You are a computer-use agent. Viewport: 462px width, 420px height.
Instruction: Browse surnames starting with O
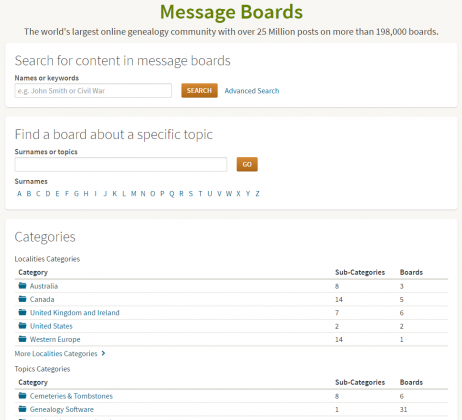pos(153,194)
